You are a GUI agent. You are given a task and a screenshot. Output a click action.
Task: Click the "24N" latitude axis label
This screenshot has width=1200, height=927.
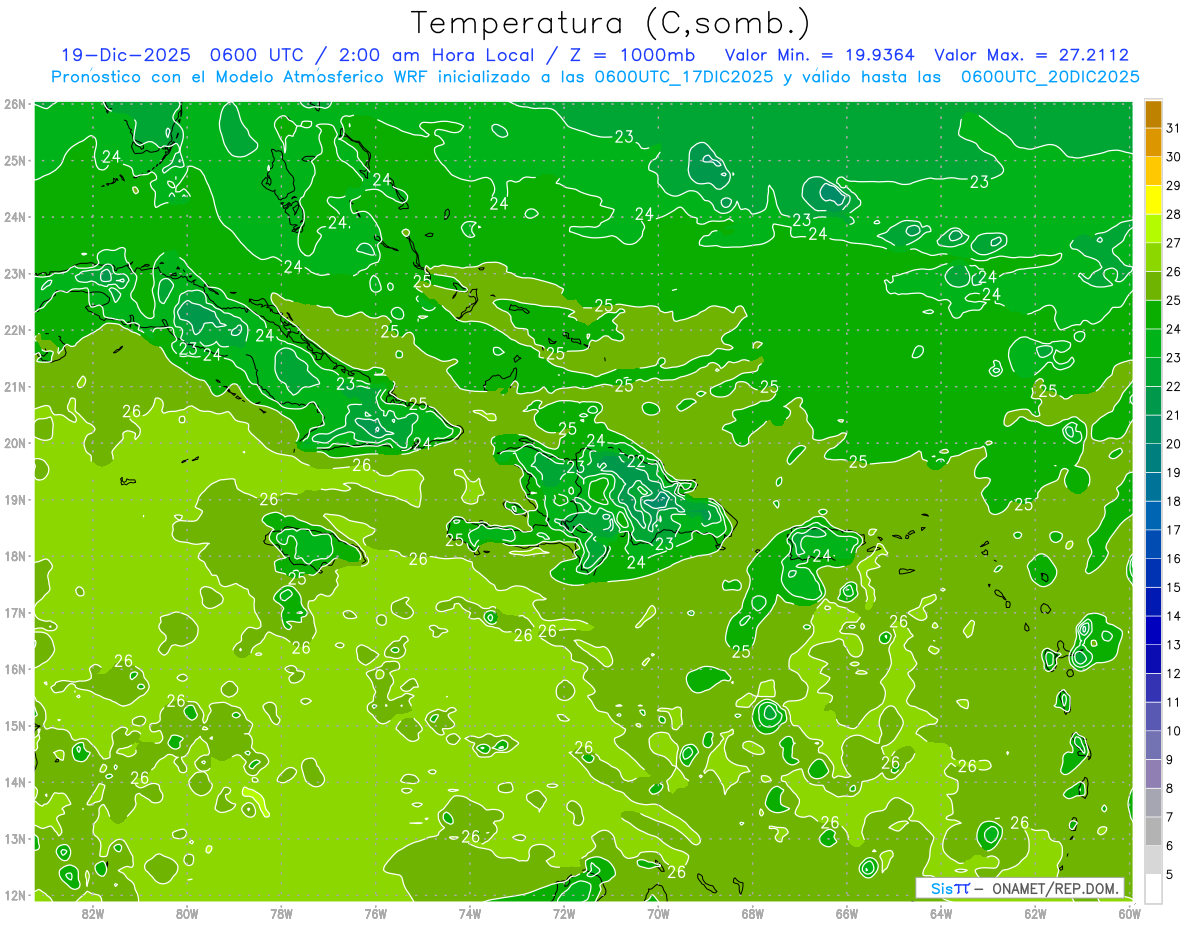(14, 217)
